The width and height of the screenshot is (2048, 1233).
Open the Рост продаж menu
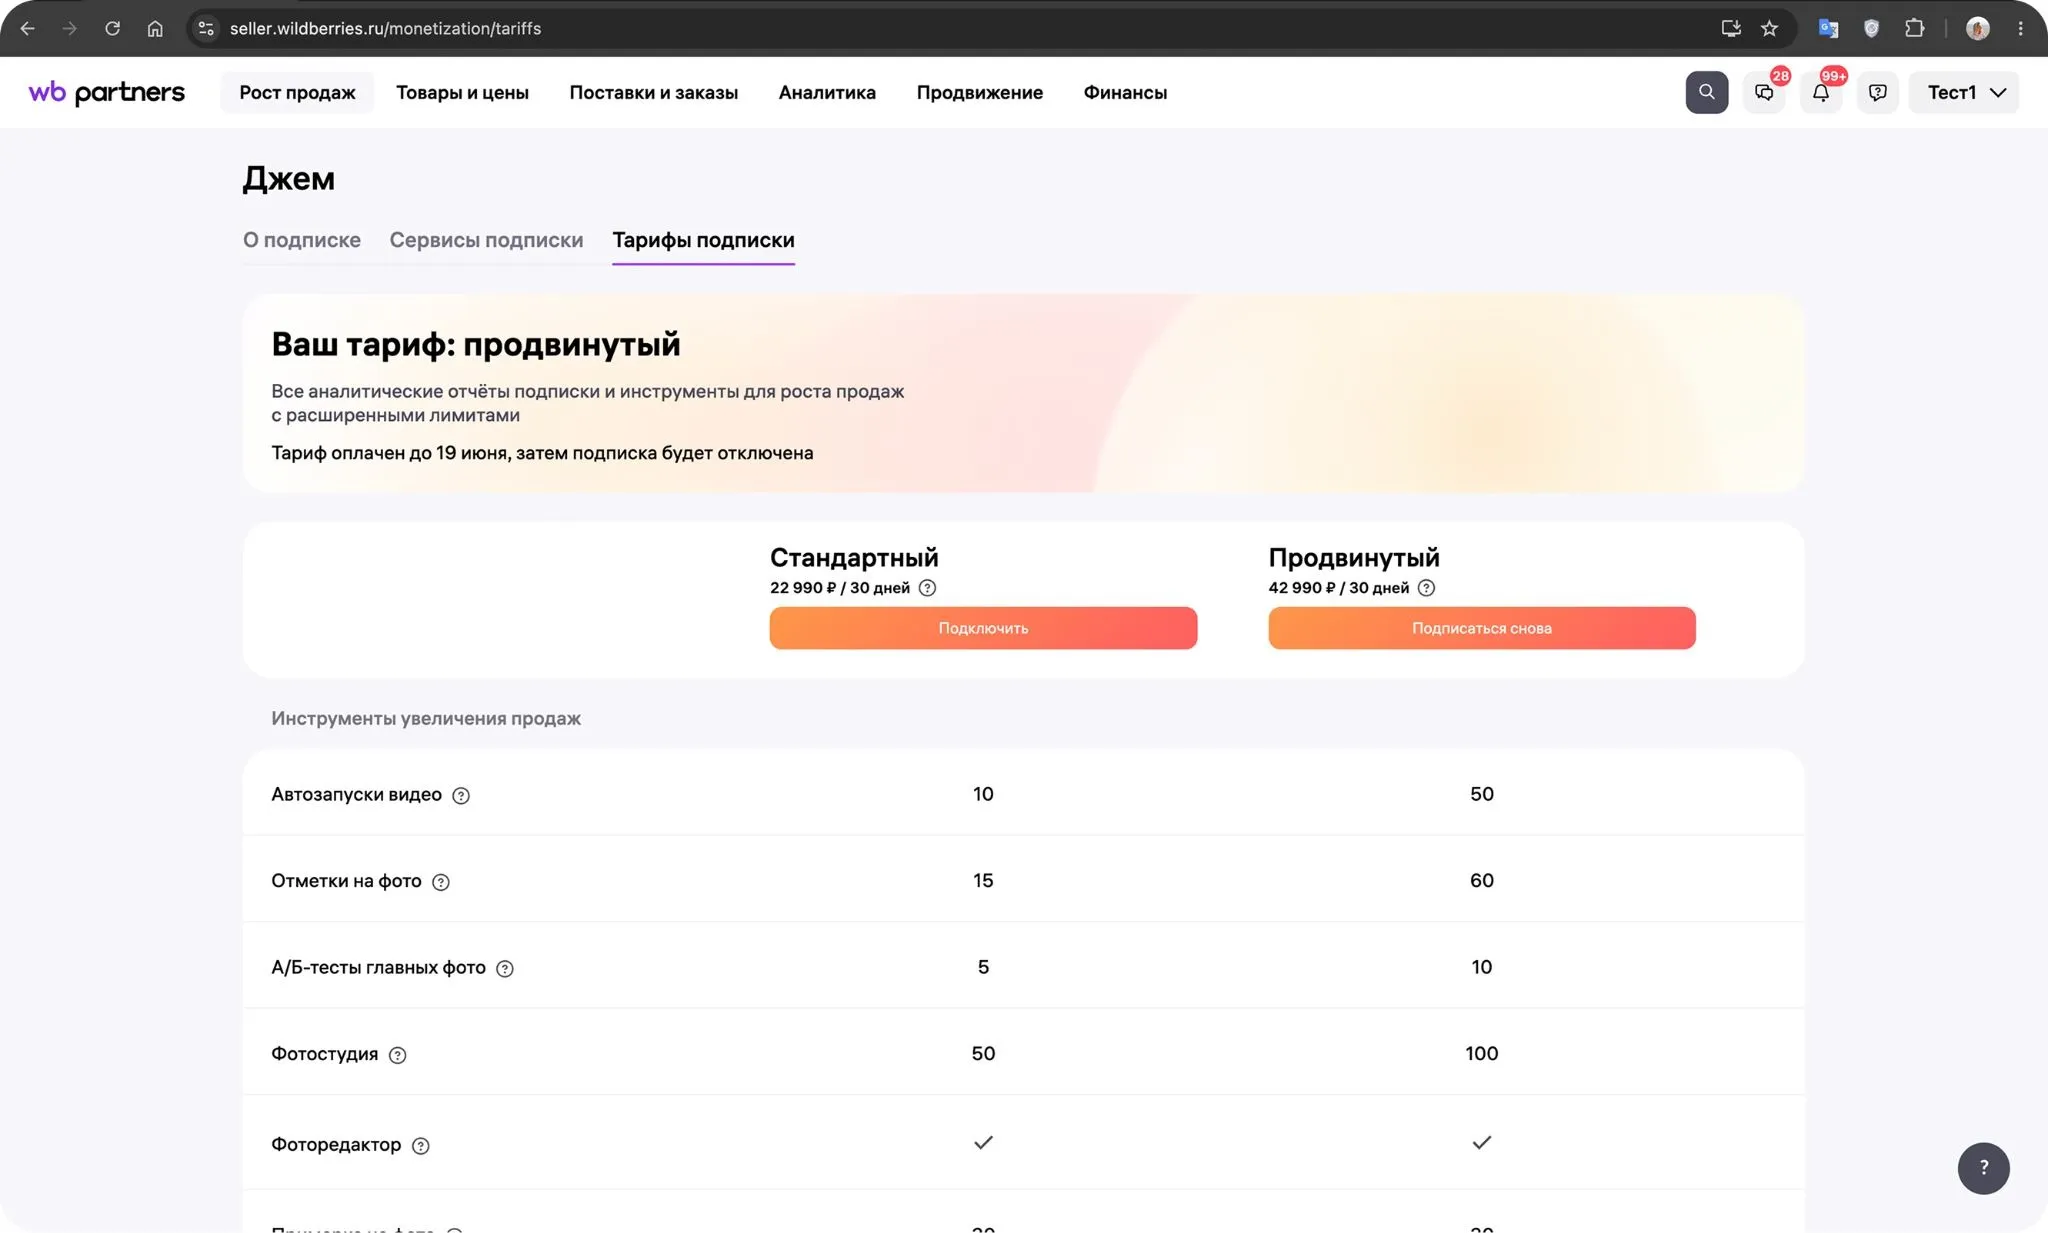pos(297,92)
